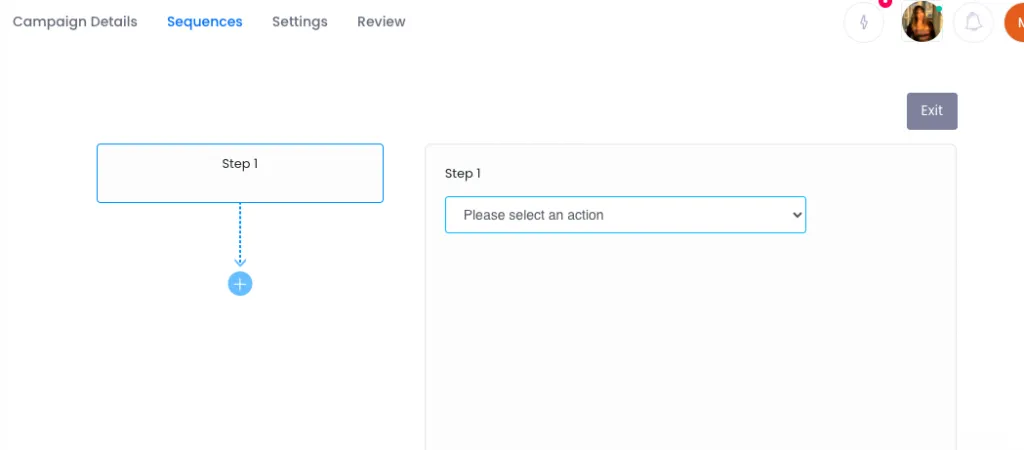Click the chevron arrow on action dropdown

796,215
